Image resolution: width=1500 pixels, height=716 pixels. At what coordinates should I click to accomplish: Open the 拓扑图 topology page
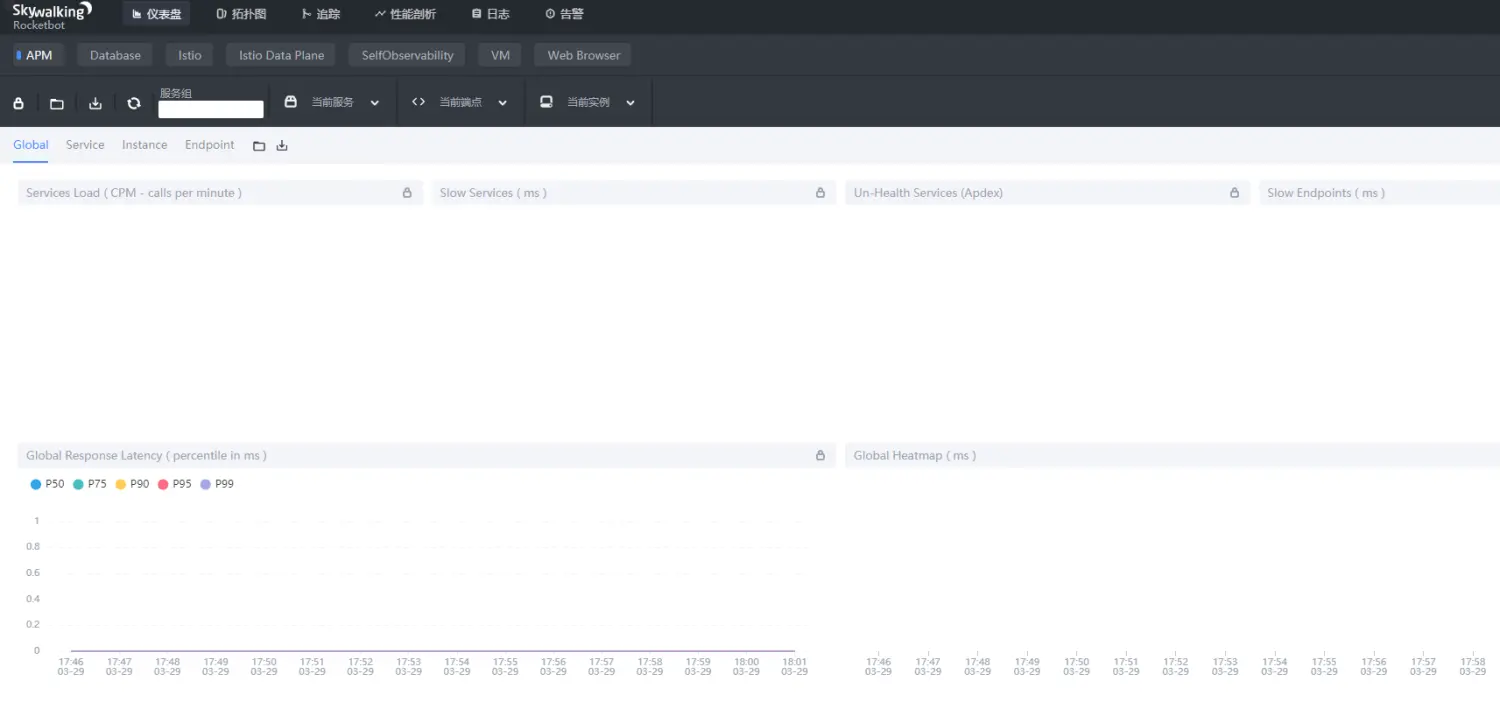coord(241,14)
